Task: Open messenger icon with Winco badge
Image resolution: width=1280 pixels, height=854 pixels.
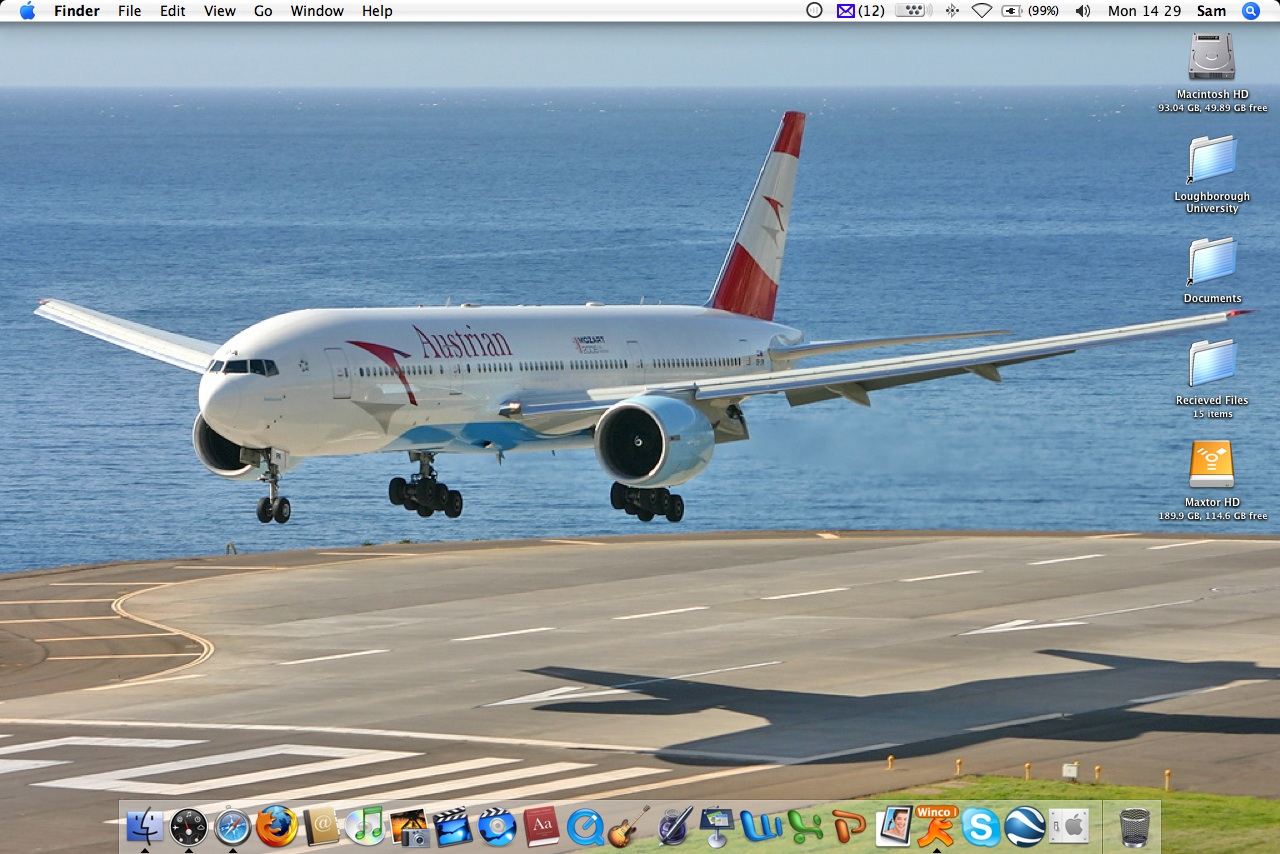Action: (x=937, y=827)
